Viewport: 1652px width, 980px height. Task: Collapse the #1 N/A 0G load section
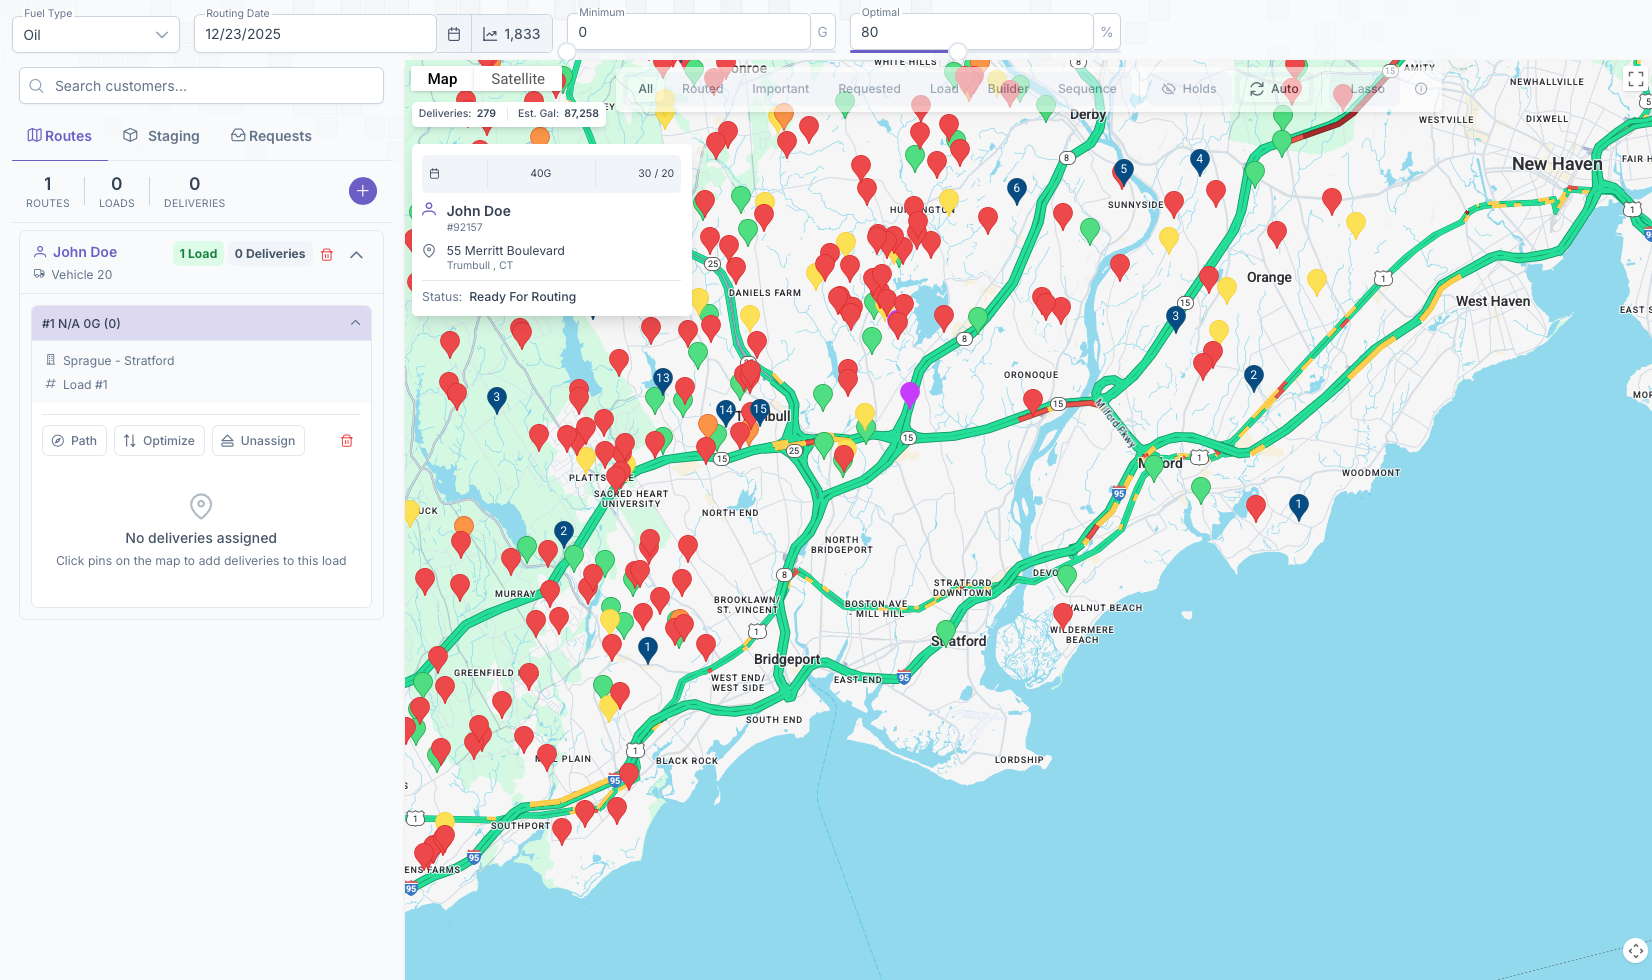tap(355, 323)
